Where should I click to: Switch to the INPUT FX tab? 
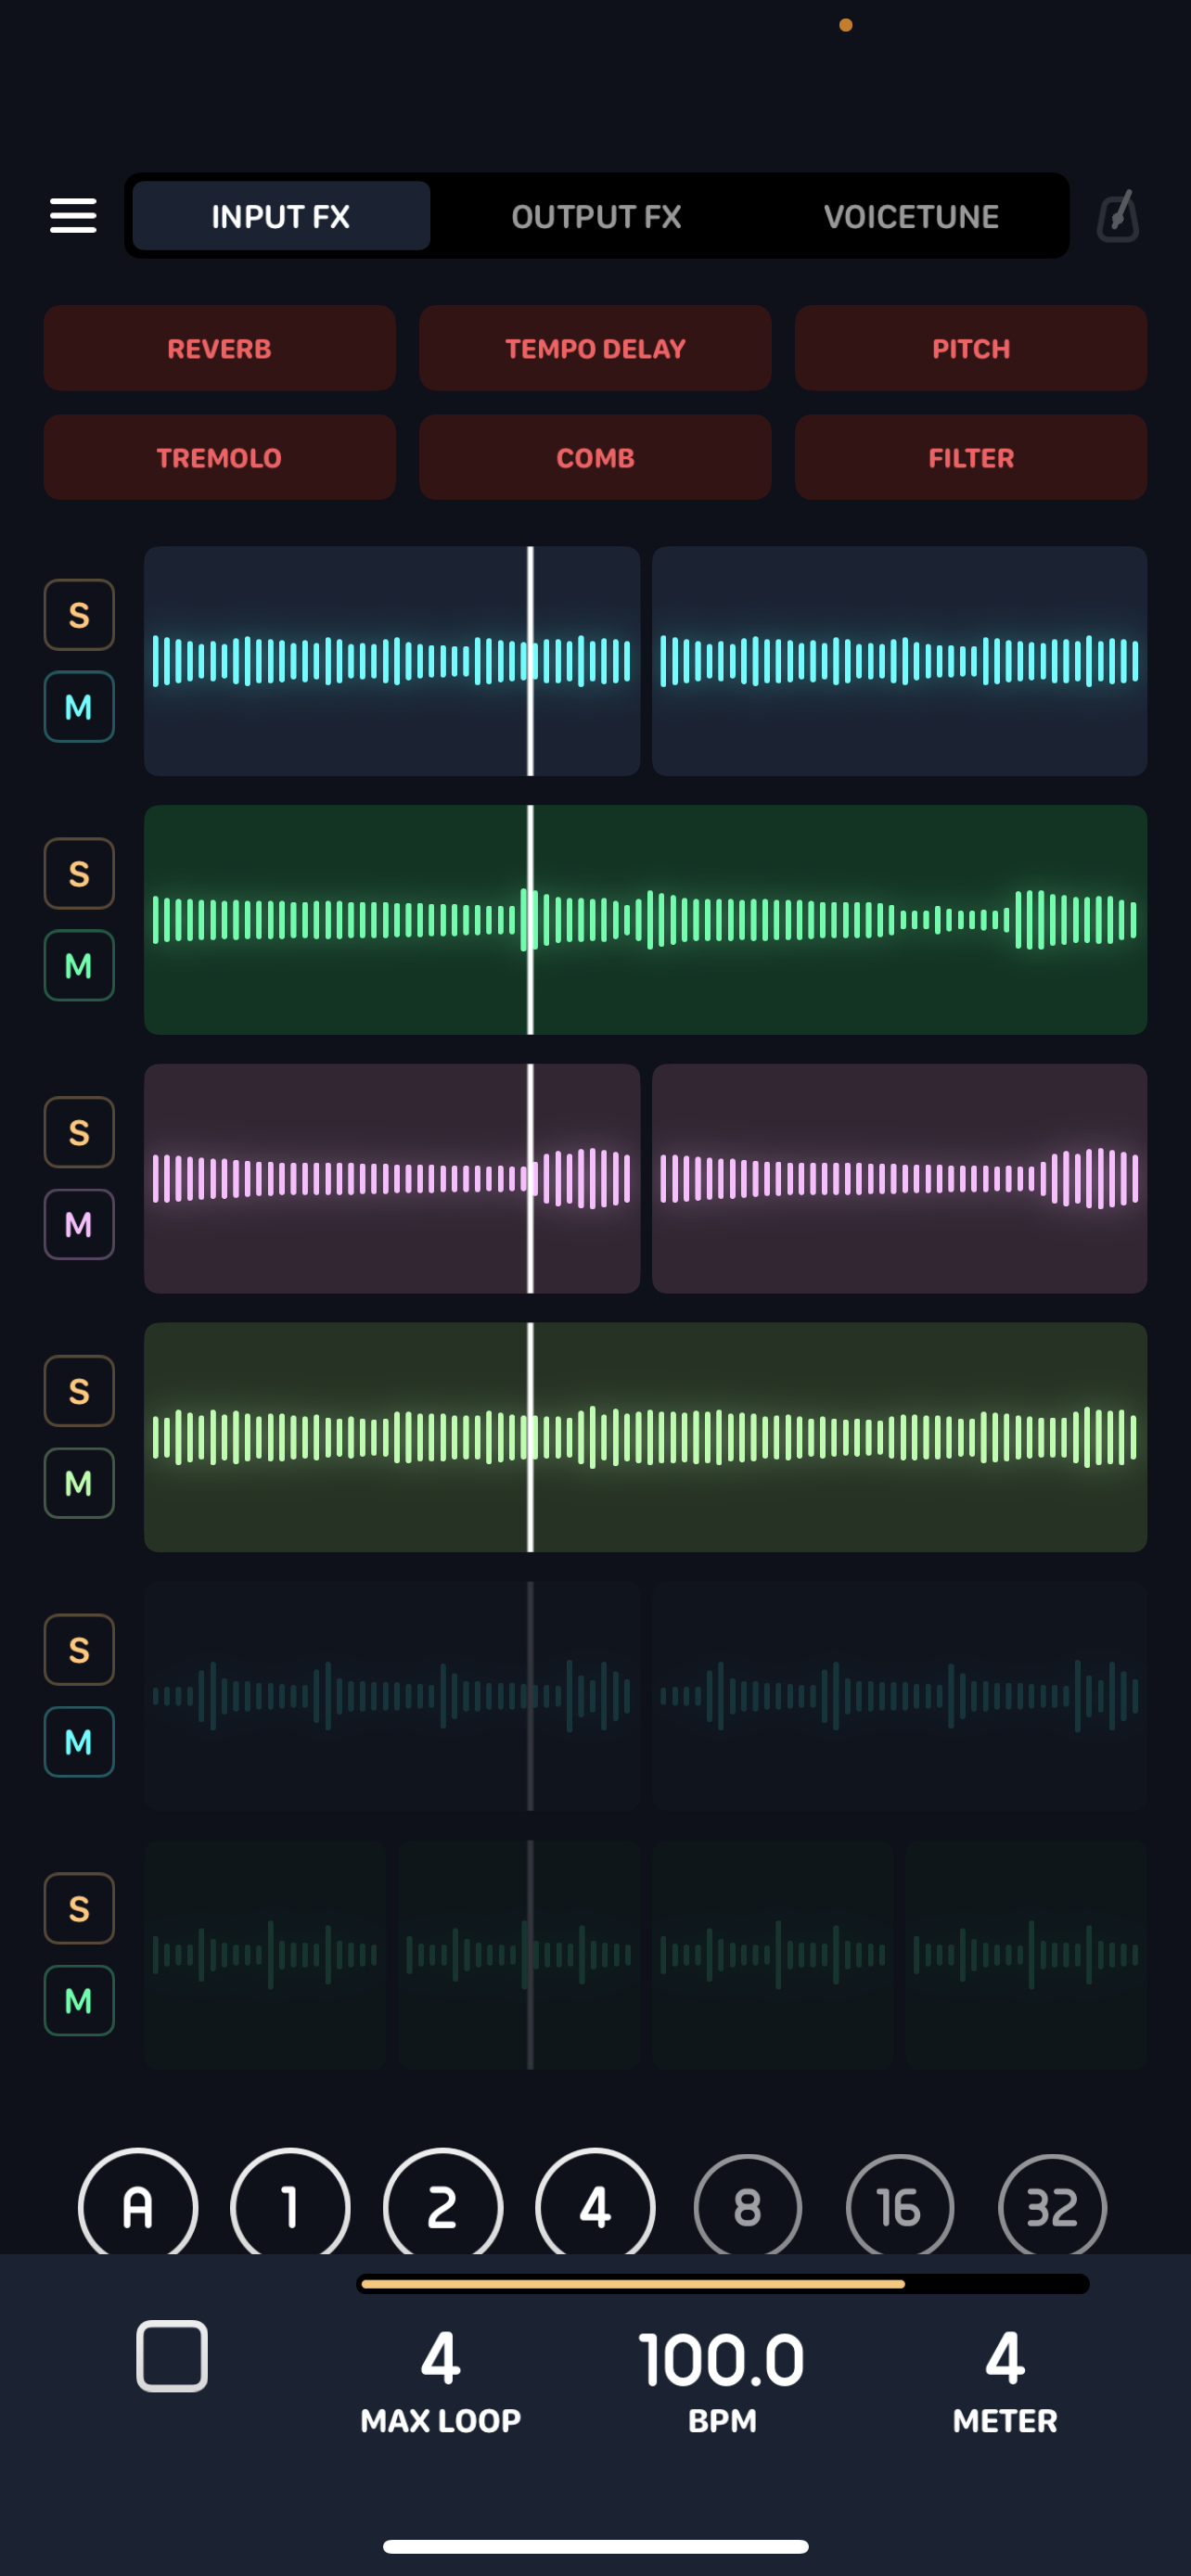[281, 216]
